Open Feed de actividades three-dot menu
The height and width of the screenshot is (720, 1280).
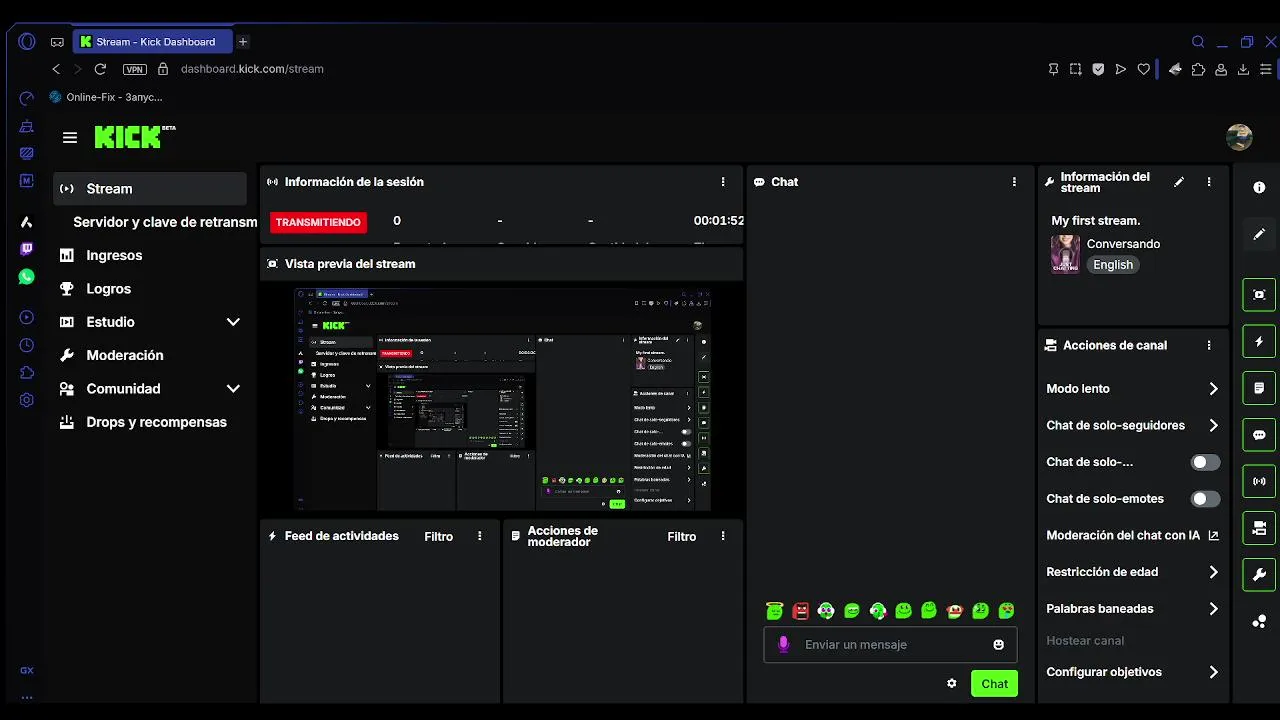pyautogui.click(x=480, y=536)
